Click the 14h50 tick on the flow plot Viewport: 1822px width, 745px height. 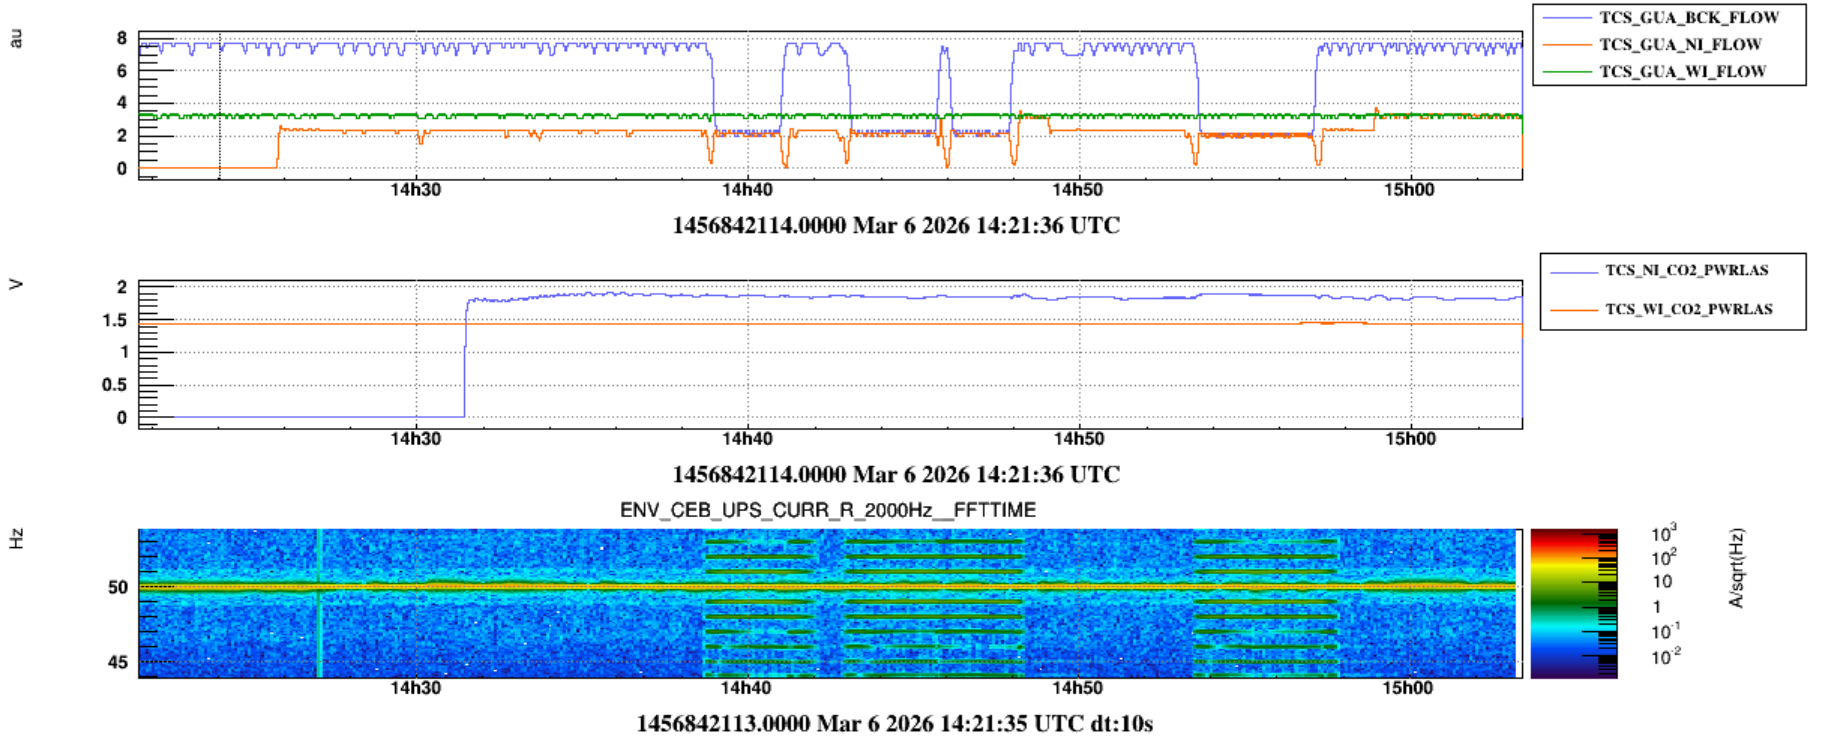pyautogui.click(x=1078, y=190)
